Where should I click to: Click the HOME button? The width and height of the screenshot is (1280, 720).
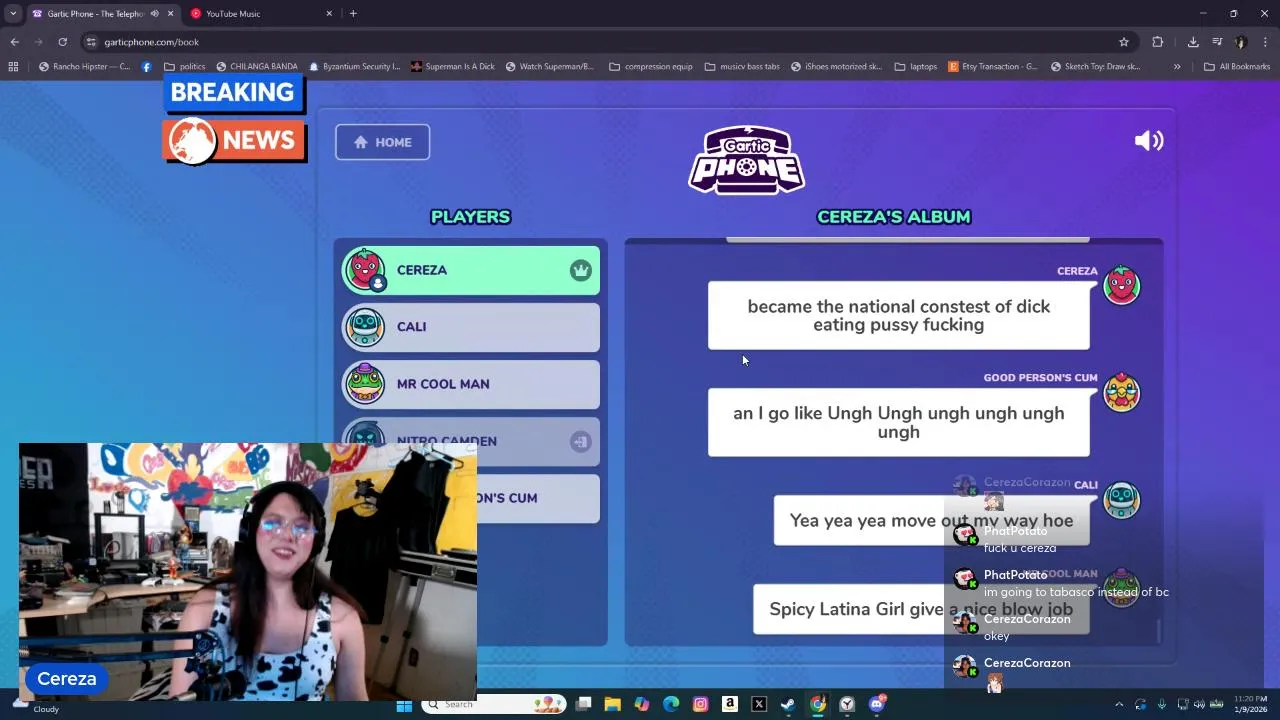382,142
